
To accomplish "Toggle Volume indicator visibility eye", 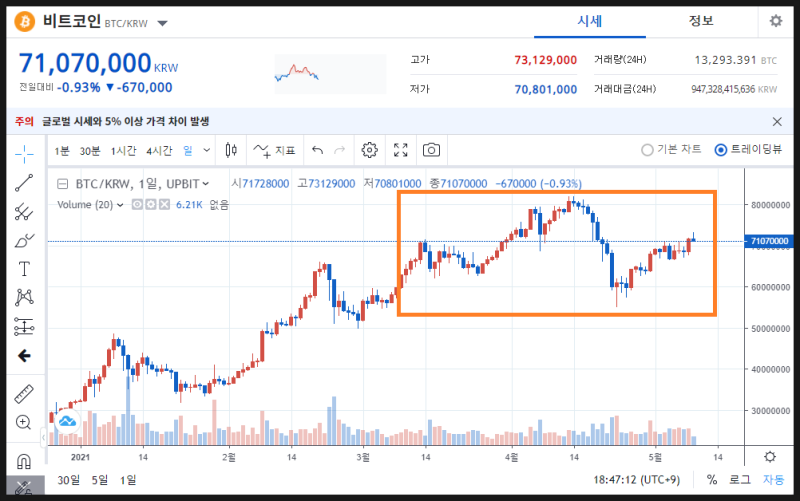I will [137, 205].
